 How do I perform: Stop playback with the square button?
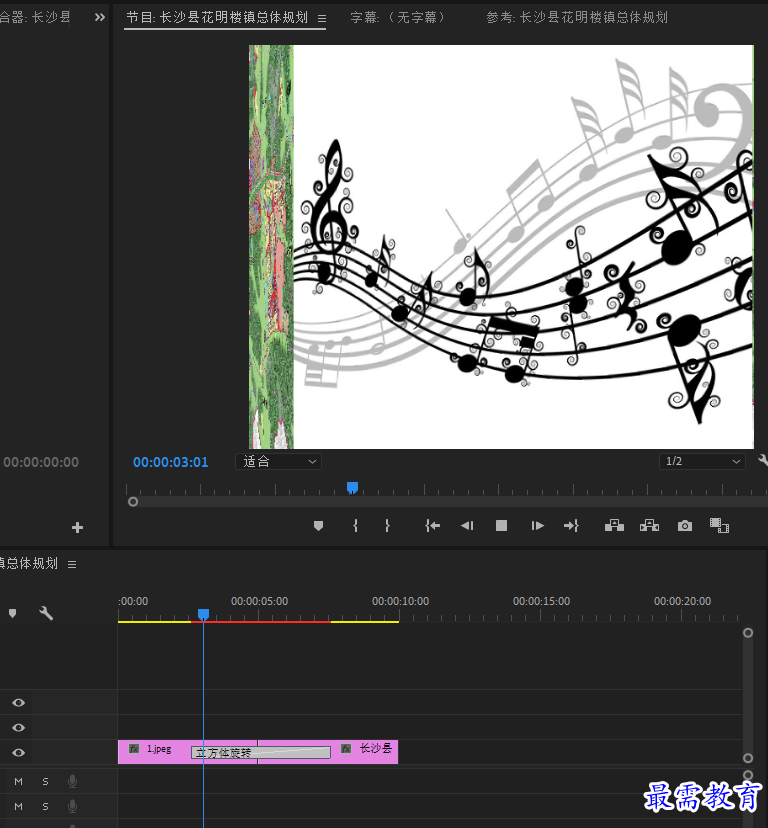point(501,526)
